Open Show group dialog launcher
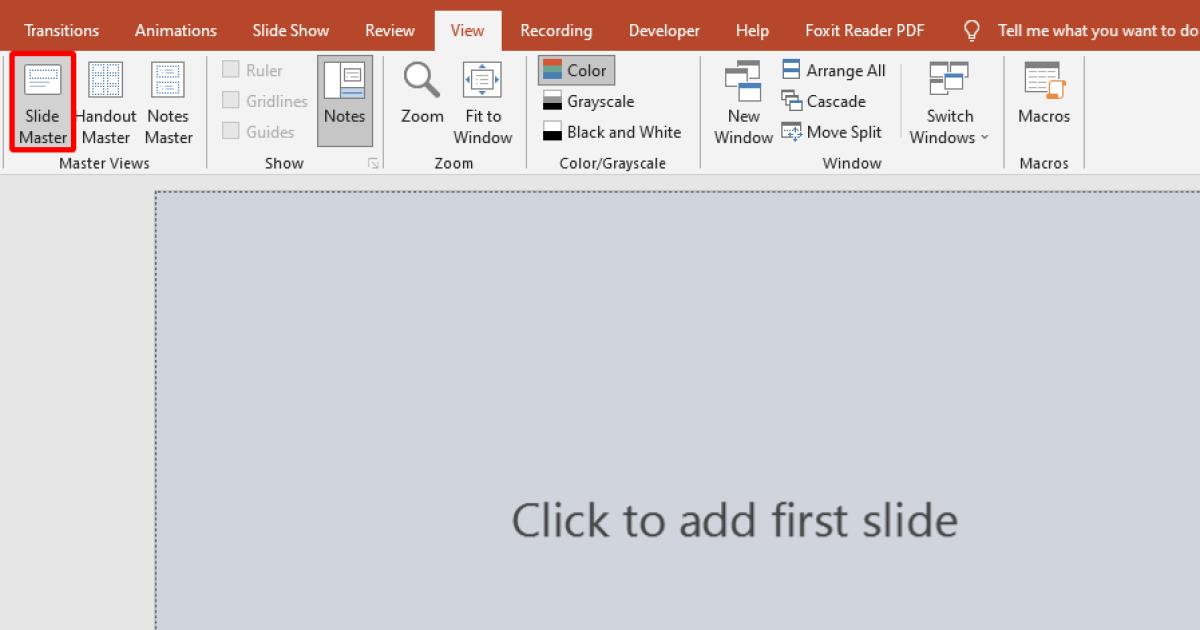Screen dimensions: 1200x630 click(x=373, y=163)
